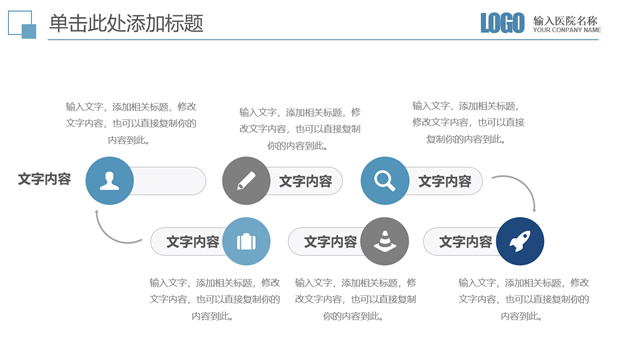The height and width of the screenshot is (361, 635).
Task: Click the LOGO graphic in header
Action: [x=502, y=23]
